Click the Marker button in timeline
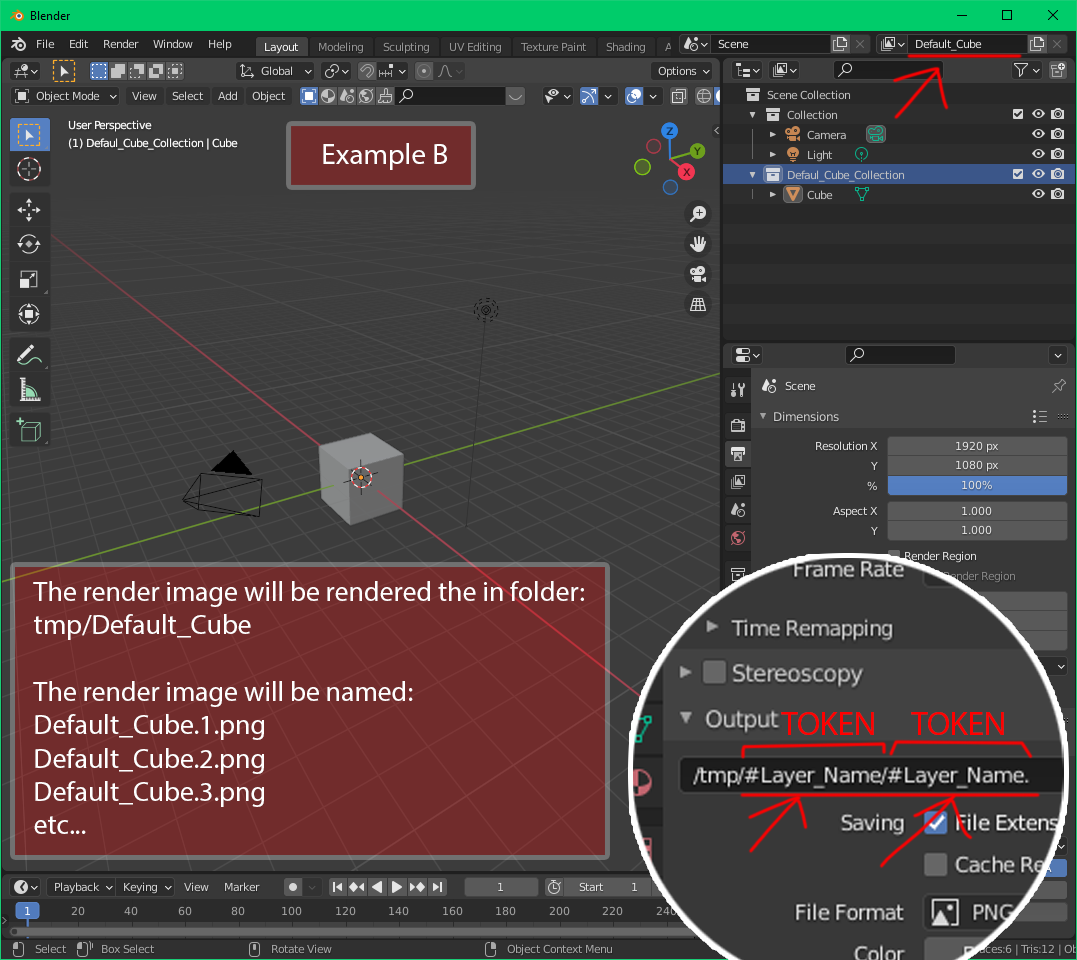 click(x=241, y=887)
